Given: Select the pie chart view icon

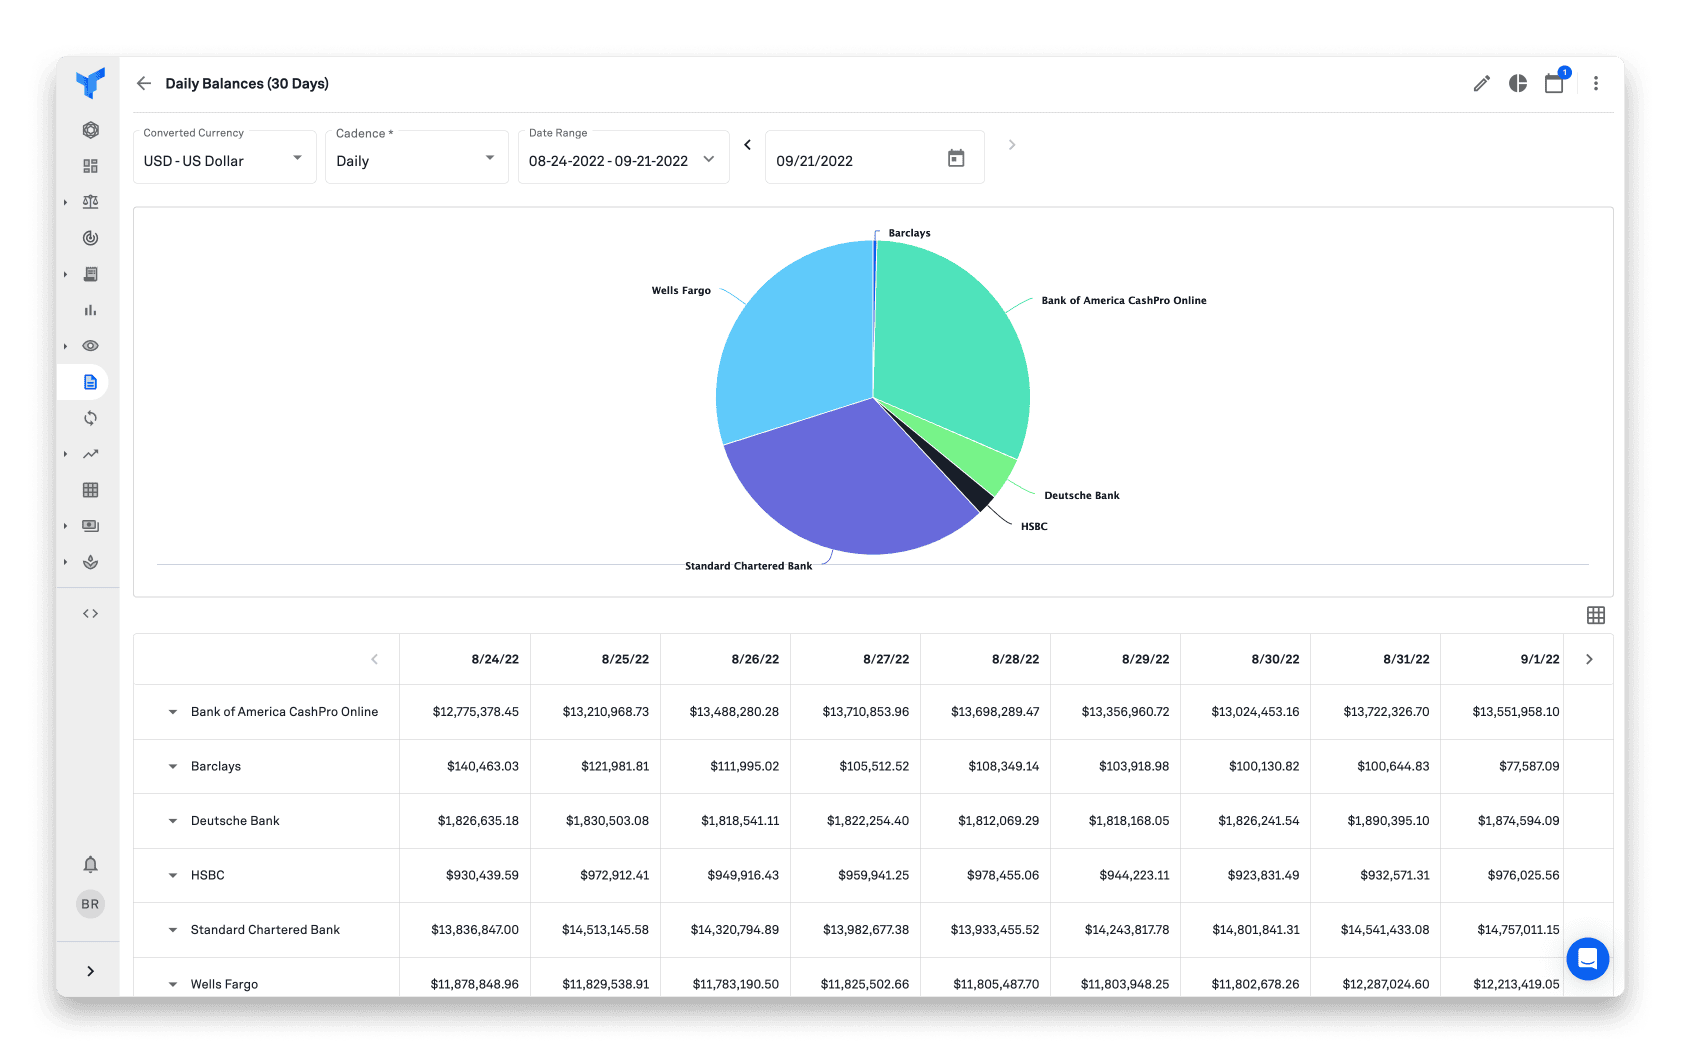Looking at the screenshot, I should coord(1517,83).
